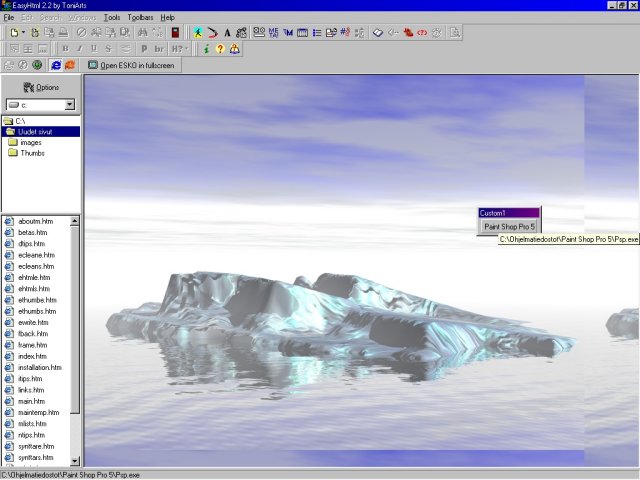
Task: Click Open ESKO in fullscreen button
Action: (x=130, y=65)
